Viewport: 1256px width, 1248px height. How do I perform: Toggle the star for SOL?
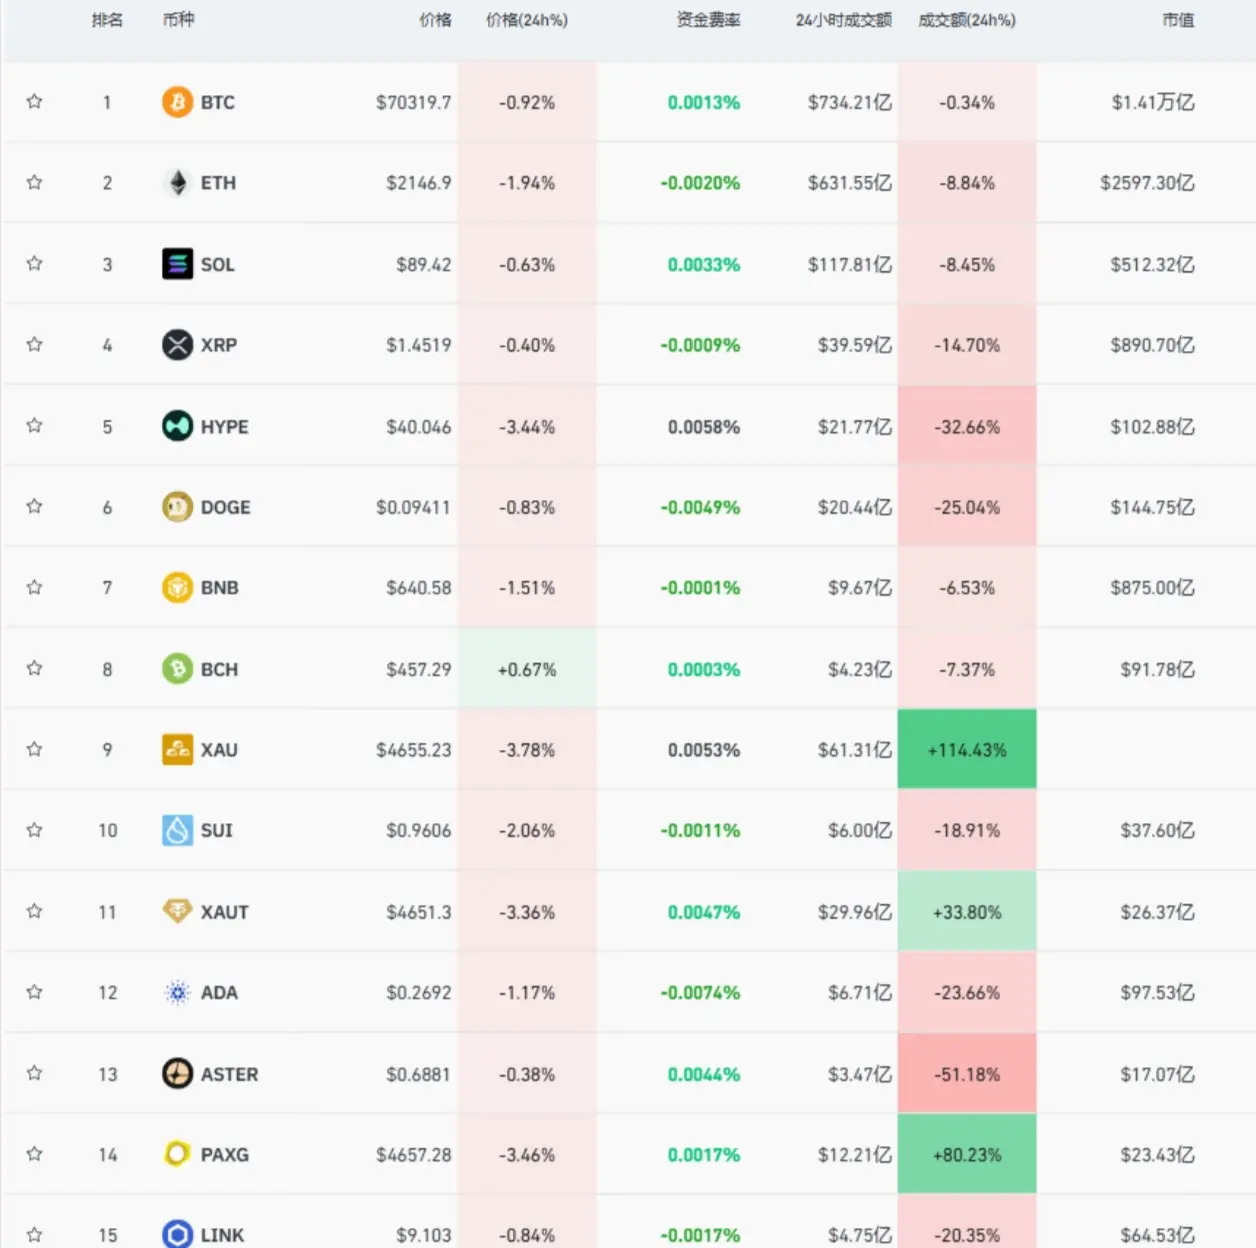pos(34,263)
